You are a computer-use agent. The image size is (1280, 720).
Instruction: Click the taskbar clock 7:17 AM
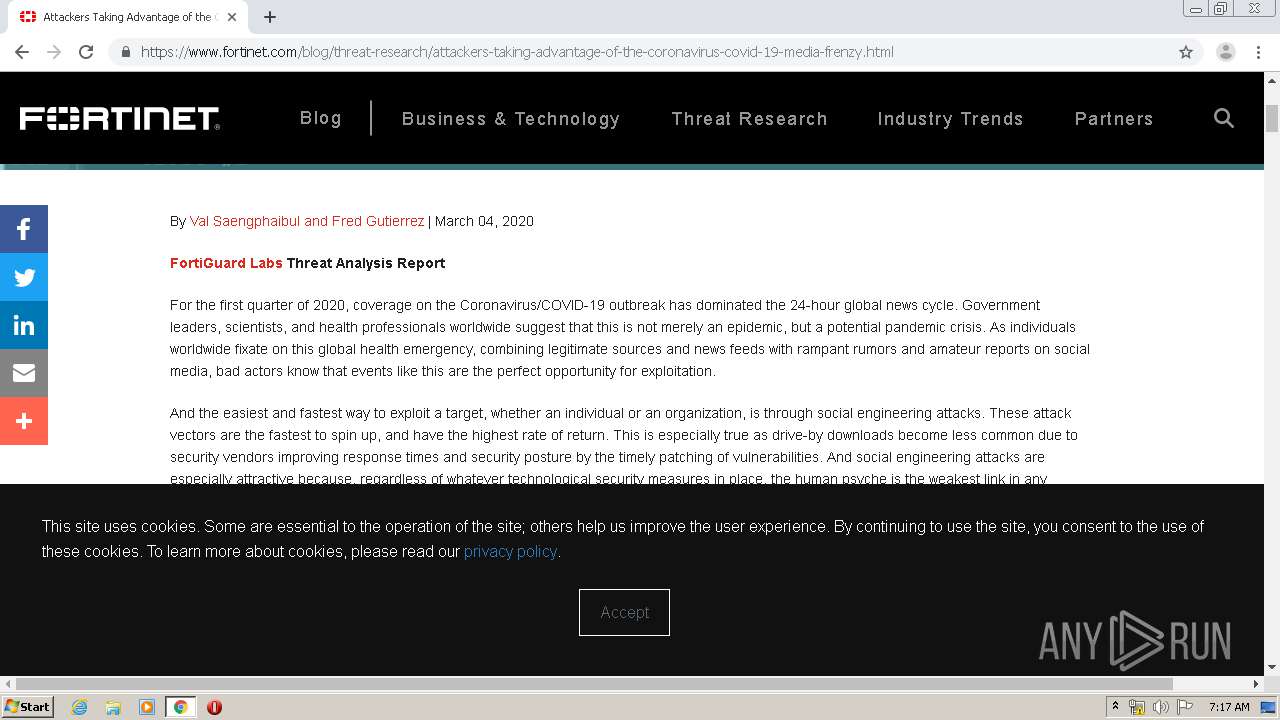pos(1229,707)
